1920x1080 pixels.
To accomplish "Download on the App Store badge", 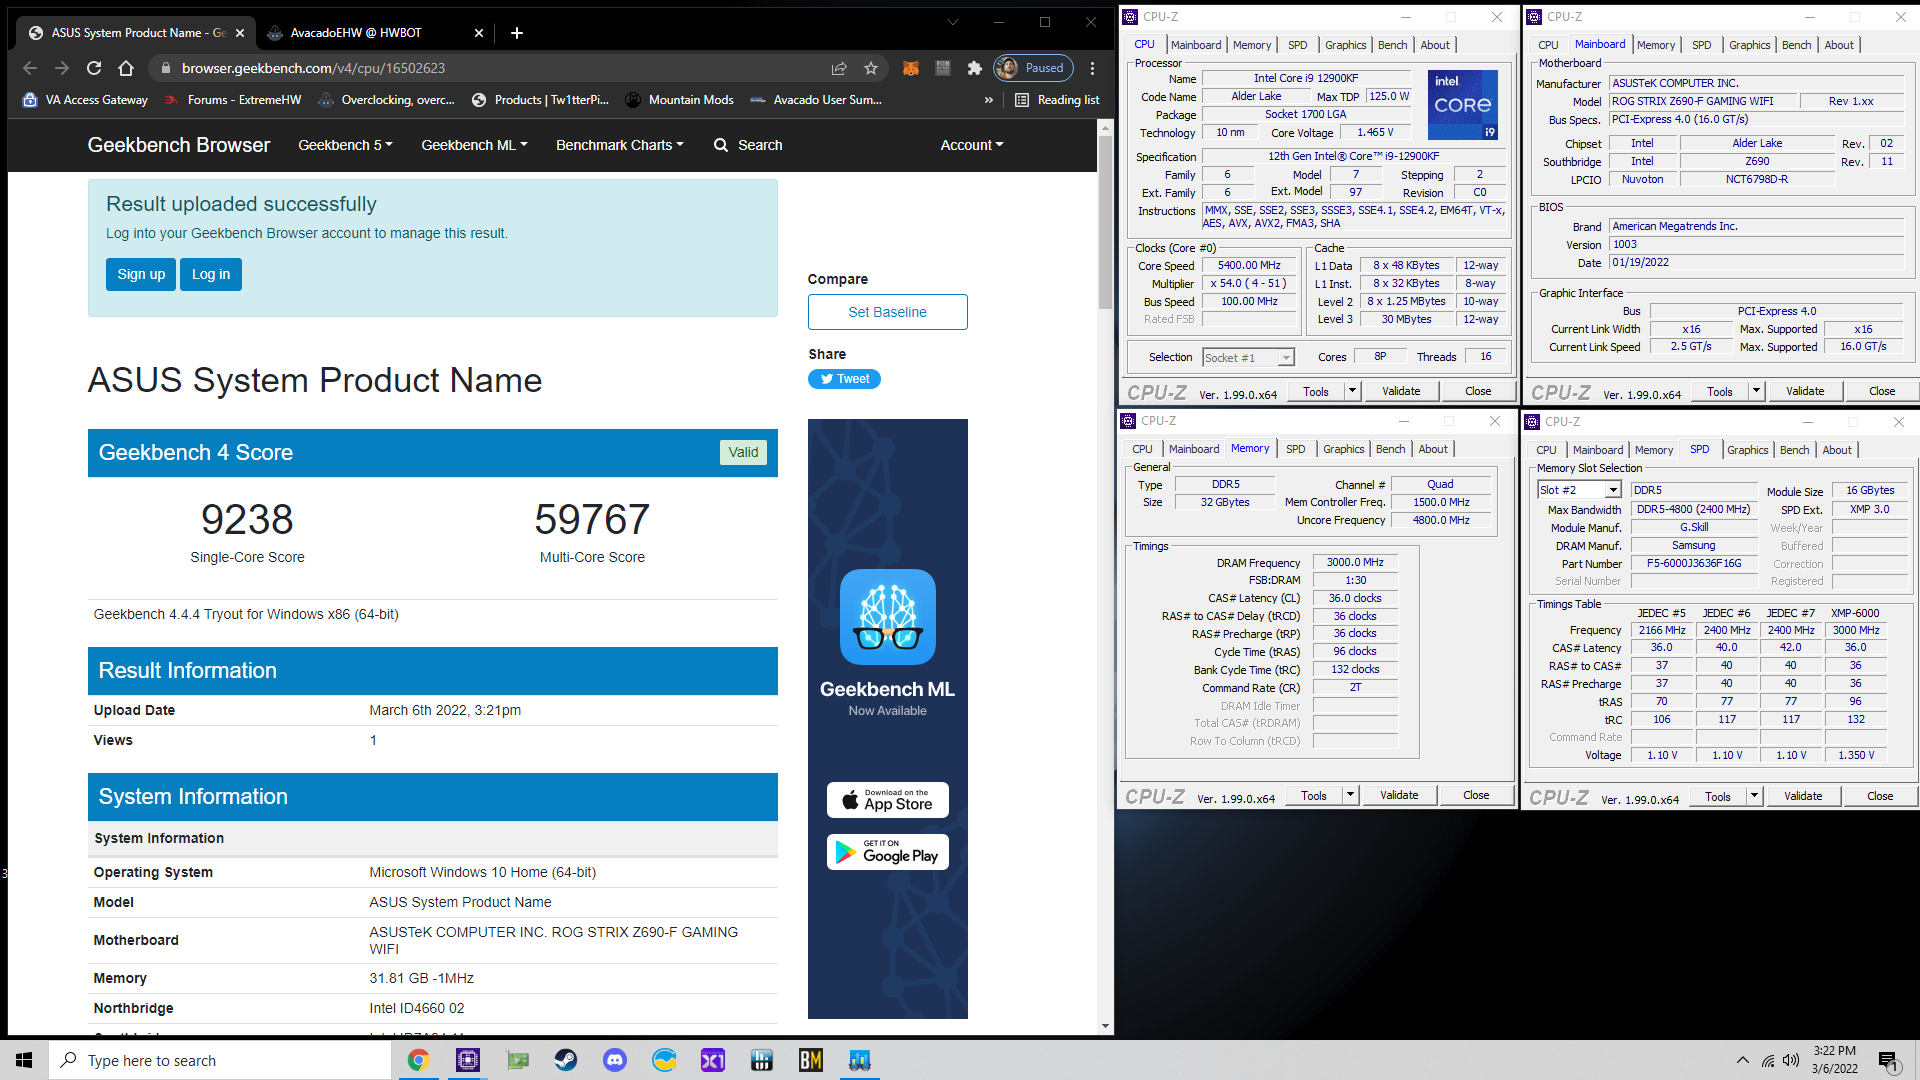I will [x=888, y=800].
